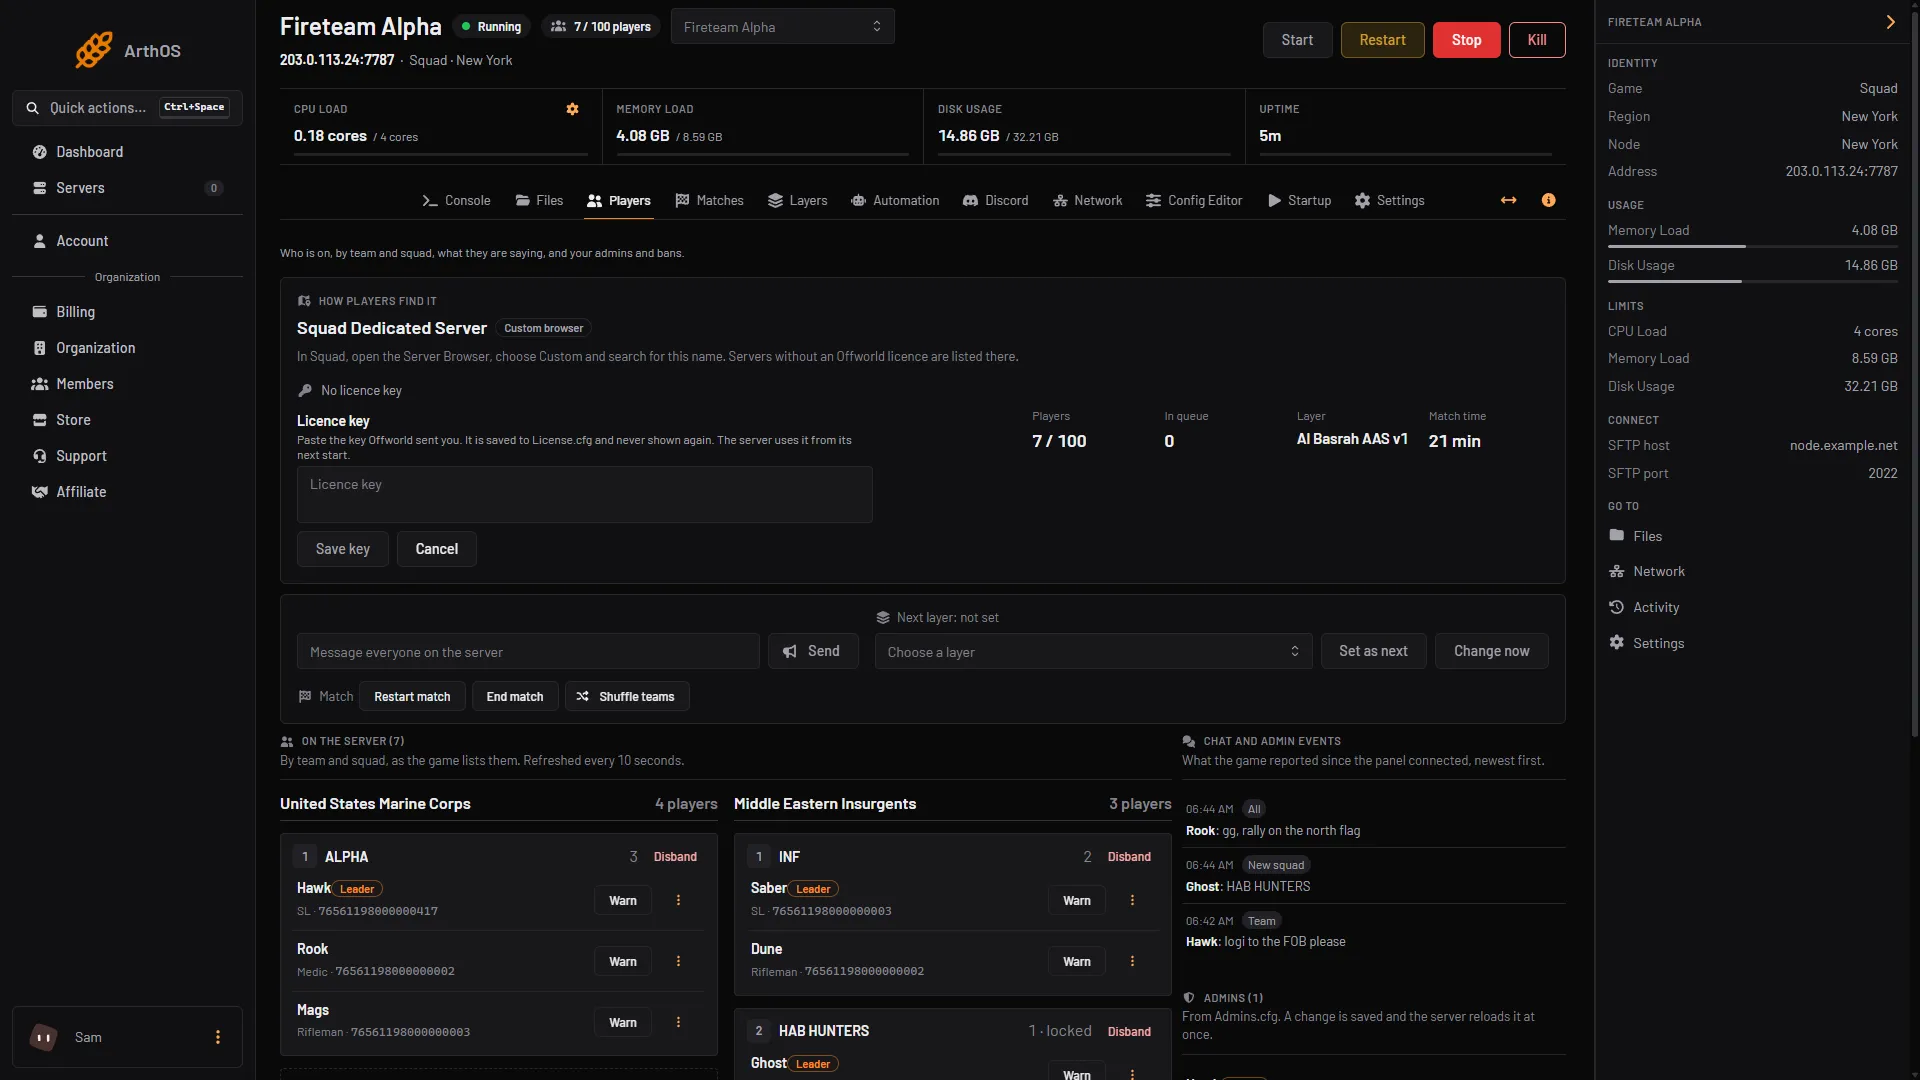Collapse the Fireteam Alpha side panel chevron
Viewport: 1920px width, 1080px height.
[1890, 22]
